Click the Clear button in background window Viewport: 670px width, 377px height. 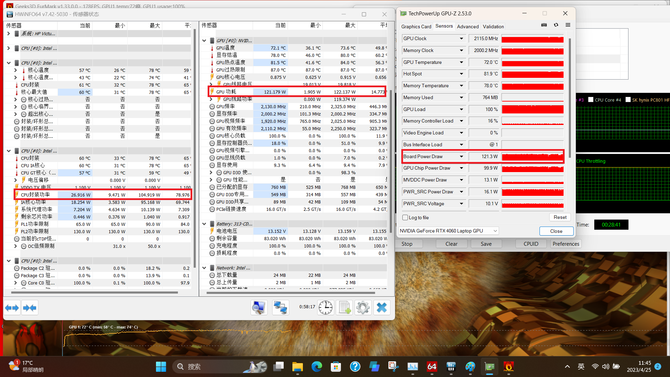pos(451,244)
